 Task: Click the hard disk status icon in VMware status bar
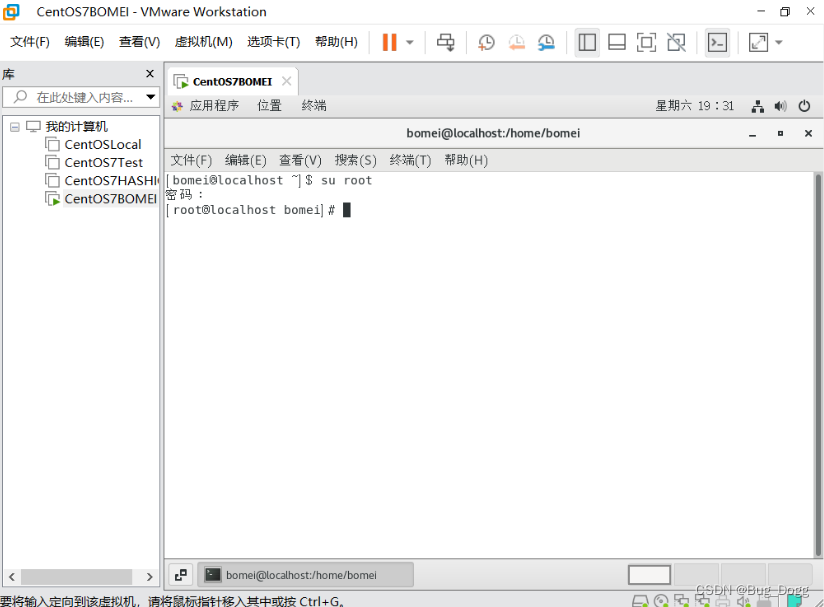640,601
